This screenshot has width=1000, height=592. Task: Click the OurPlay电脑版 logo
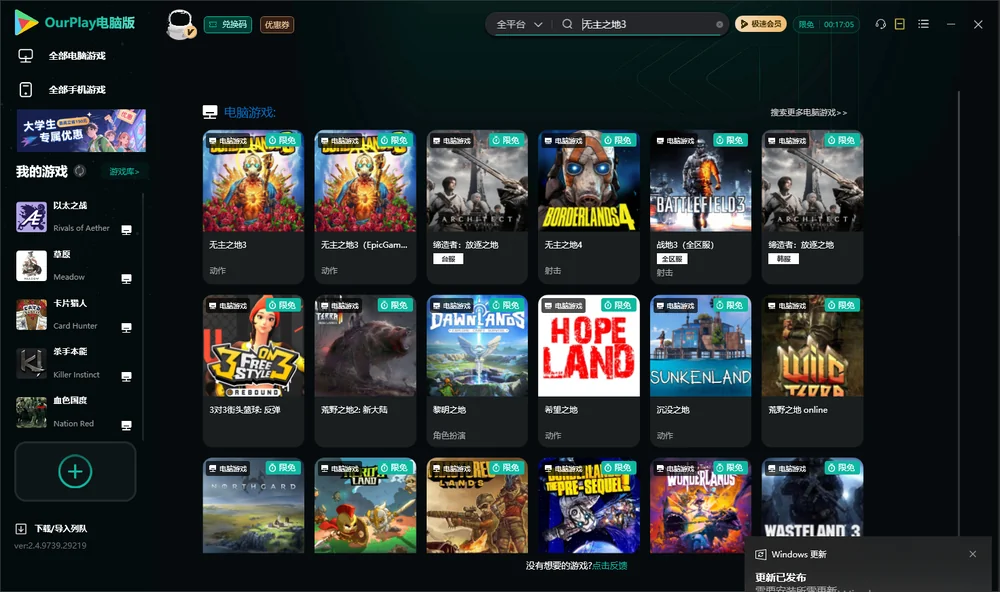[x=75, y=23]
